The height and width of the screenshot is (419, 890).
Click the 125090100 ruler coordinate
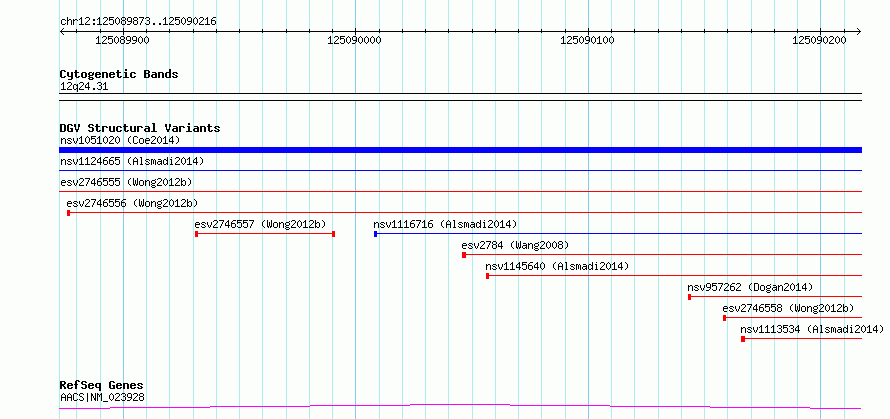587,40
